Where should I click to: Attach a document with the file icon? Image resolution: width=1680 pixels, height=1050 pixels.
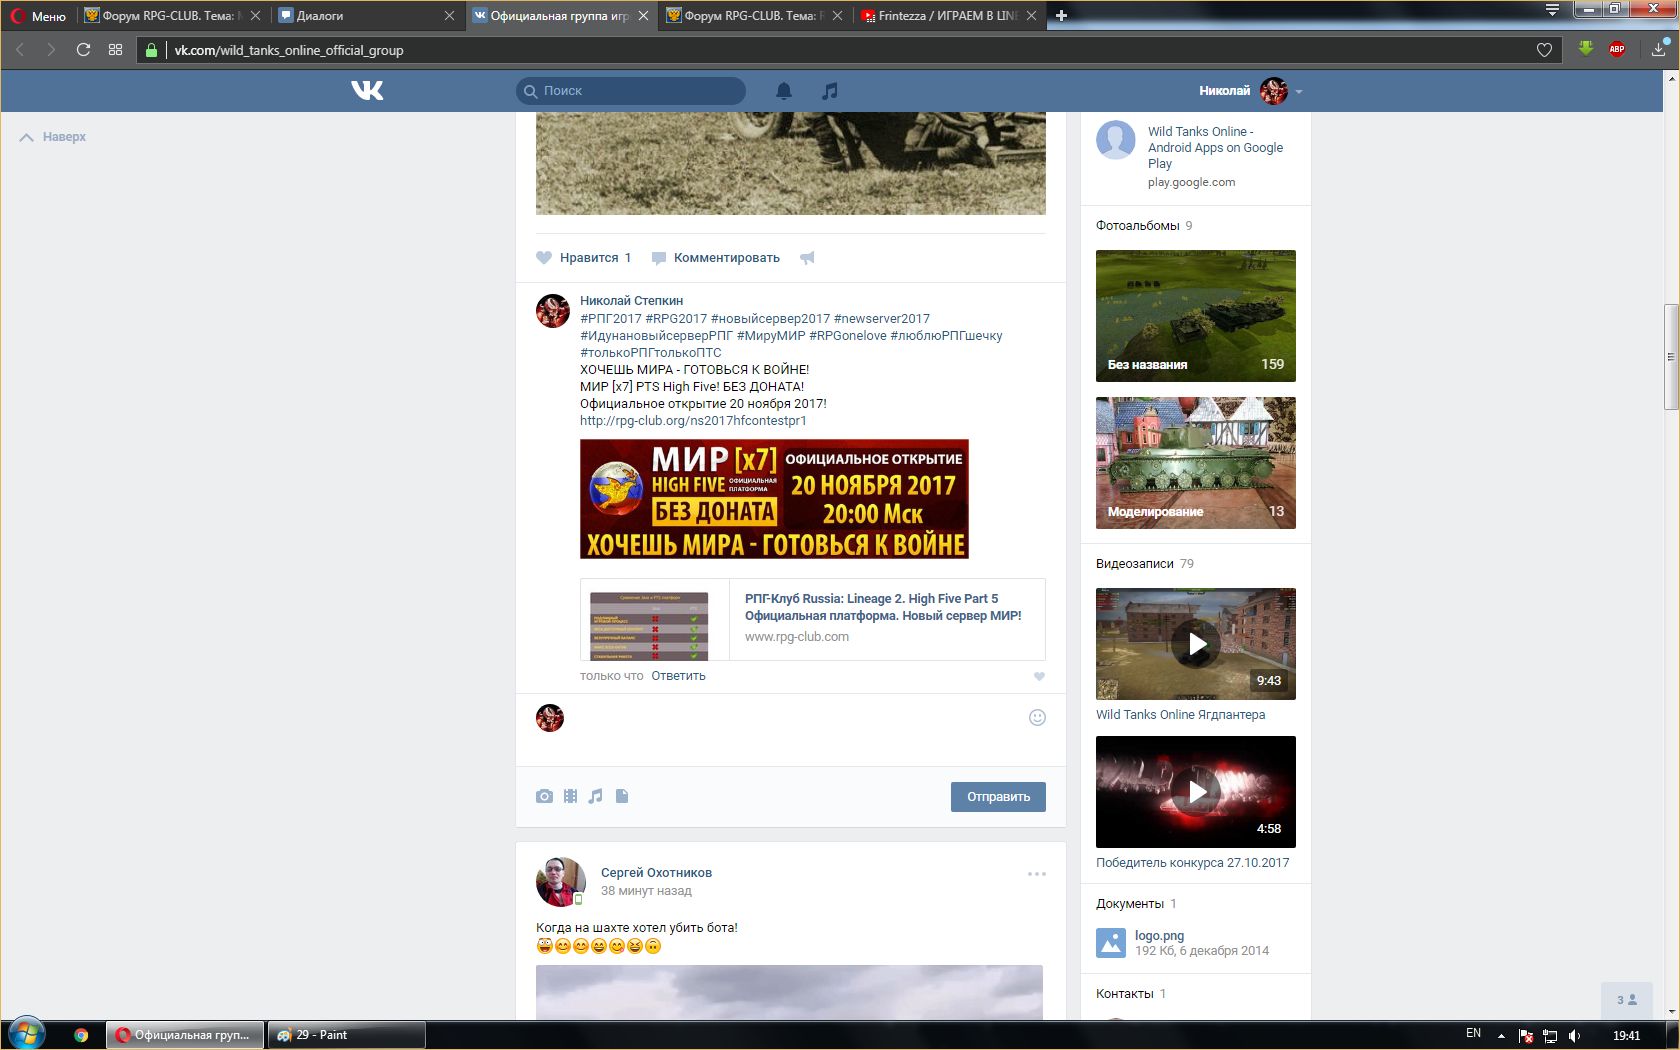(x=622, y=796)
